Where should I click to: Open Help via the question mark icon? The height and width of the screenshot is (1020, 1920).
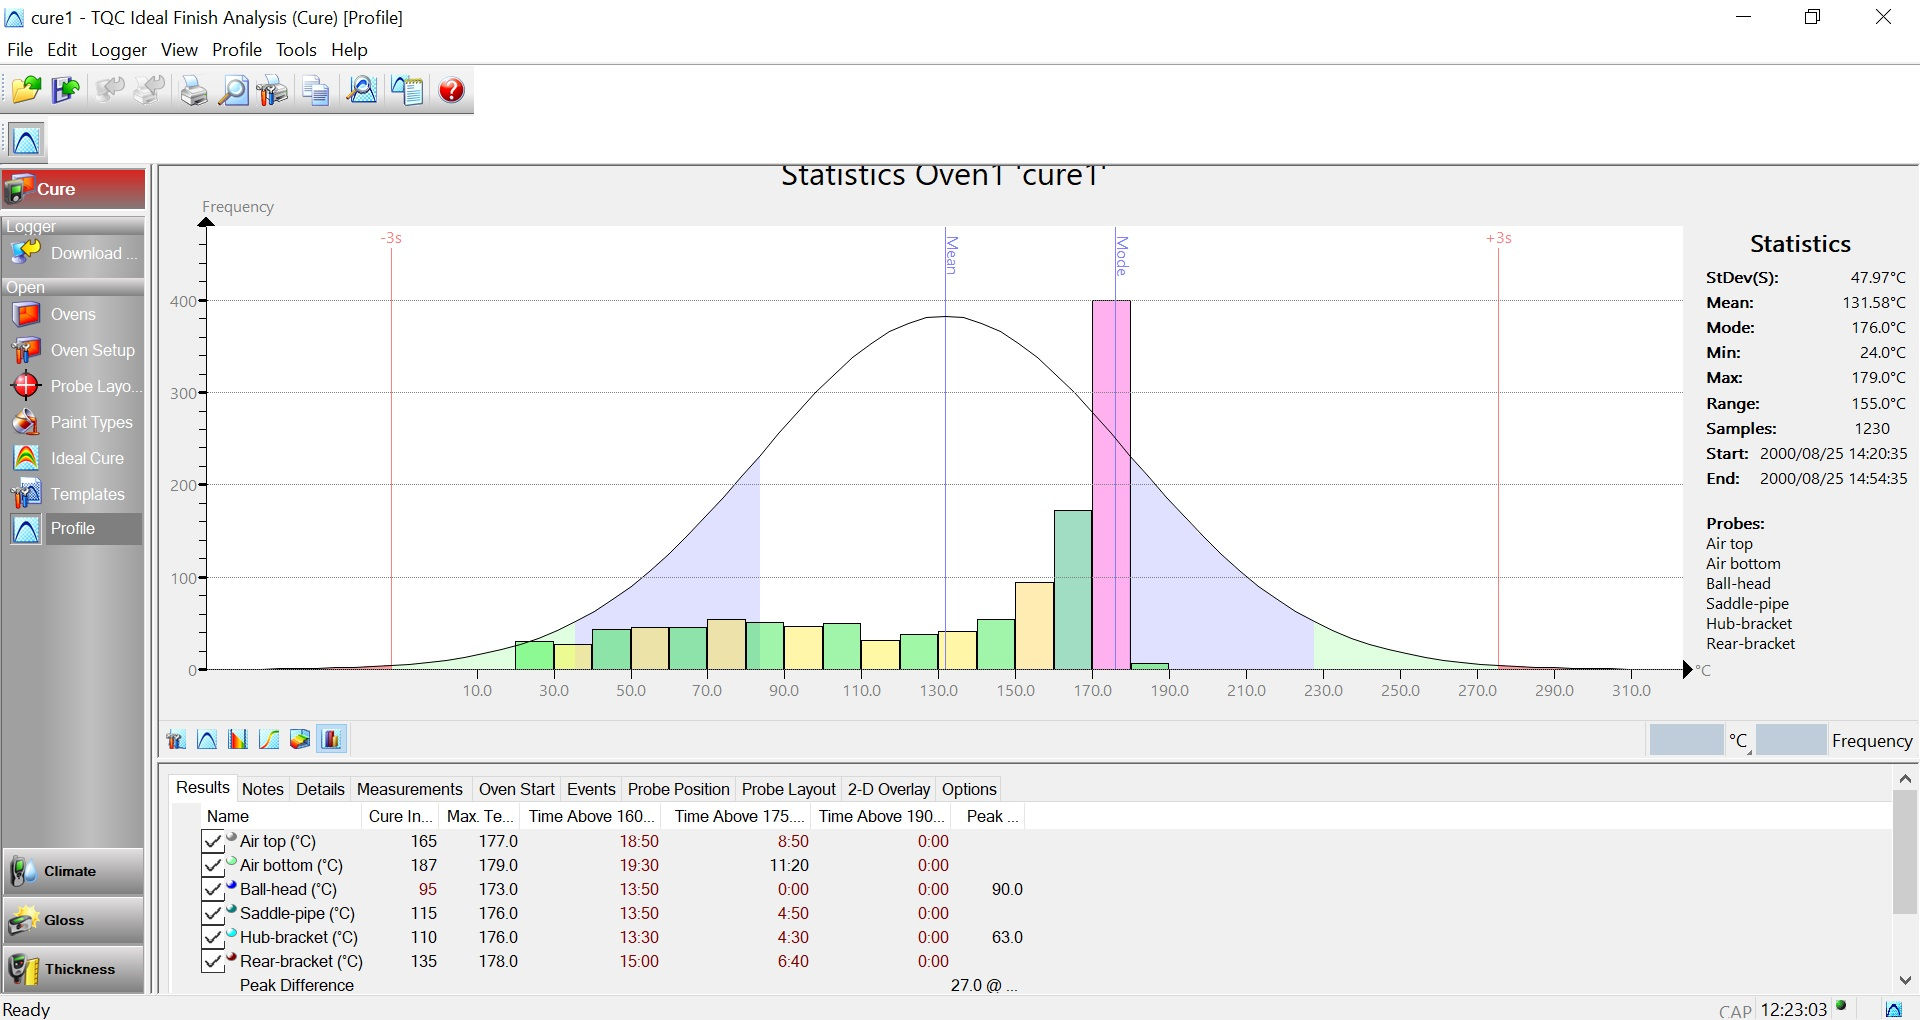pos(451,90)
